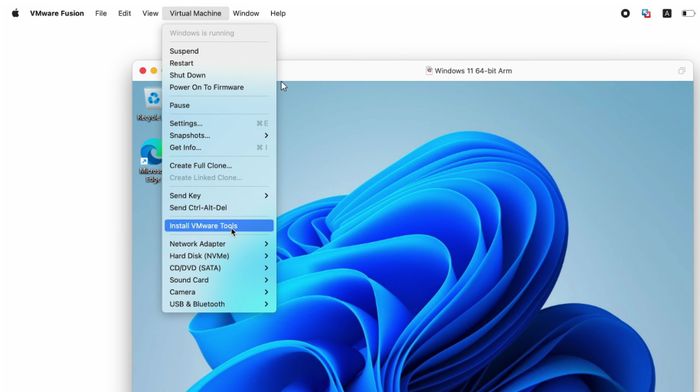This screenshot has width=700, height=392.
Task: Open the Apple menu
Action: [15, 13]
